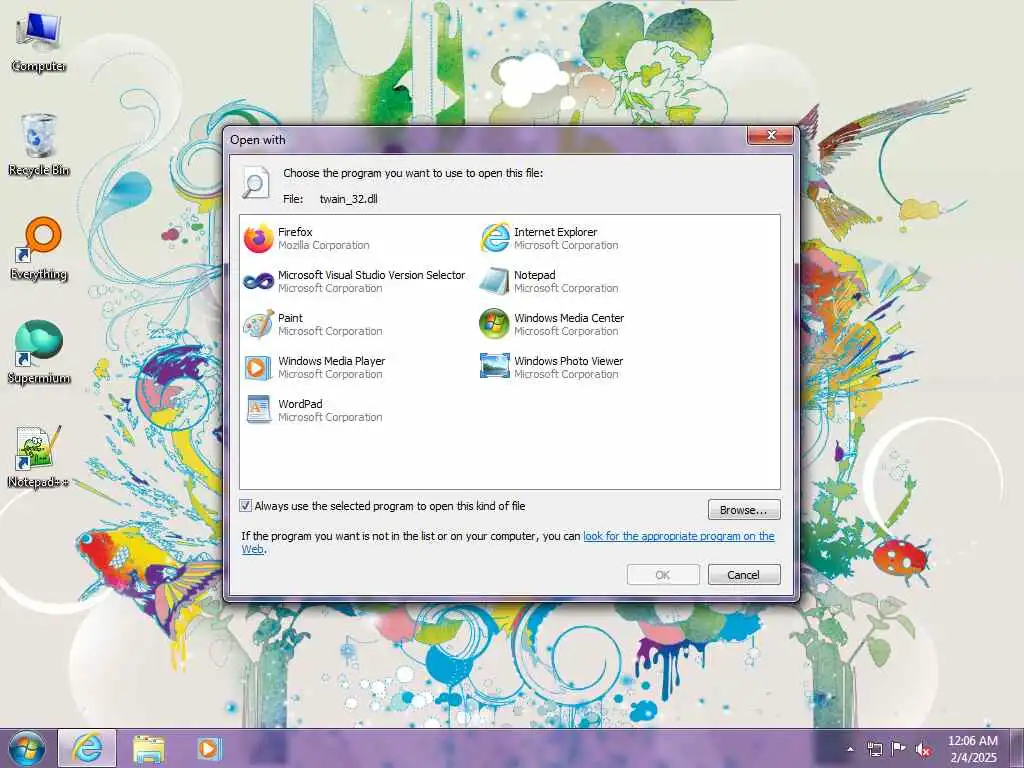Viewport: 1024px width, 768px height.
Task: Open the Action Center flag icon
Action: [899, 749]
